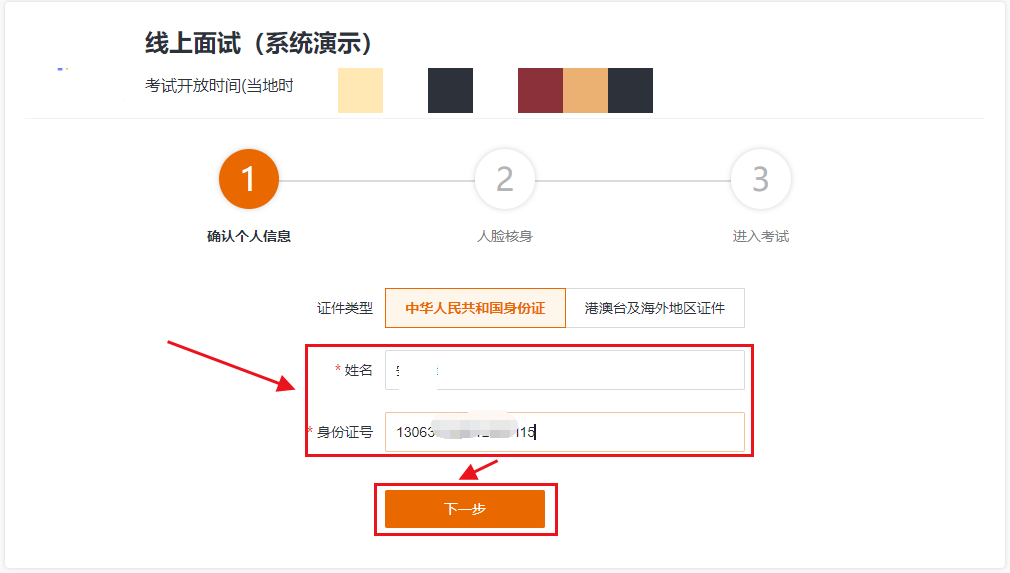This screenshot has height=573, width=1010.
Task: Click the 下一步 next button
Action: pyautogui.click(x=465, y=509)
